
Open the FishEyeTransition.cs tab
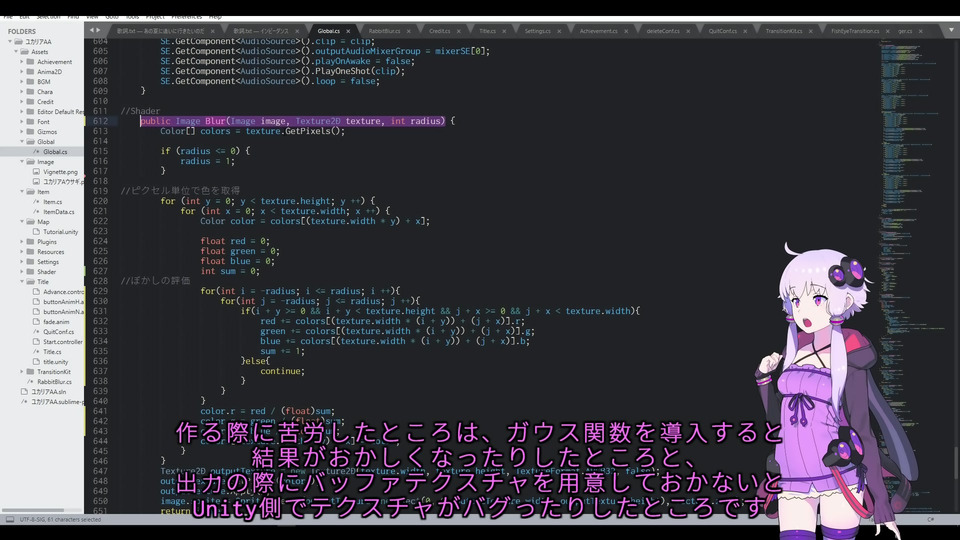pyautogui.click(x=855, y=31)
